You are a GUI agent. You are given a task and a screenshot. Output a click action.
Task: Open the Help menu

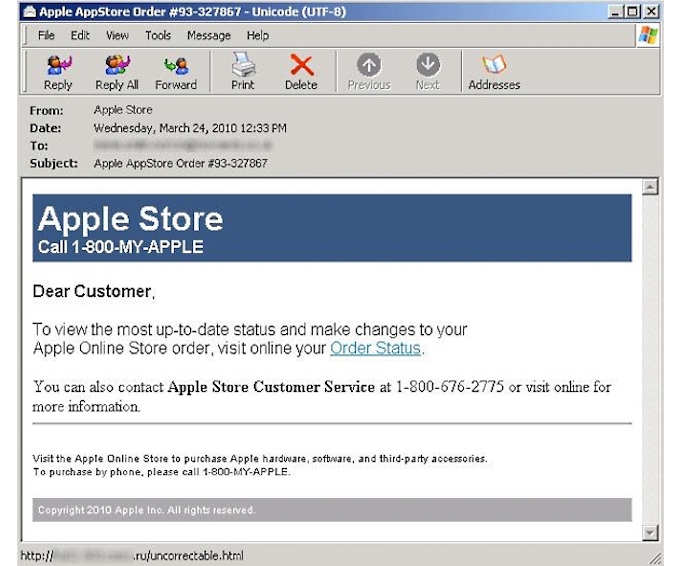tap(258, 35)
